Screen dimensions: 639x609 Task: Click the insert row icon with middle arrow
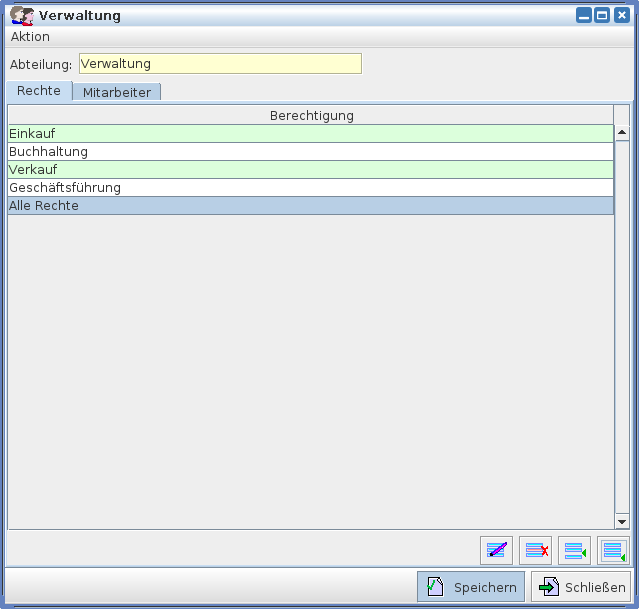click(575, 550)
